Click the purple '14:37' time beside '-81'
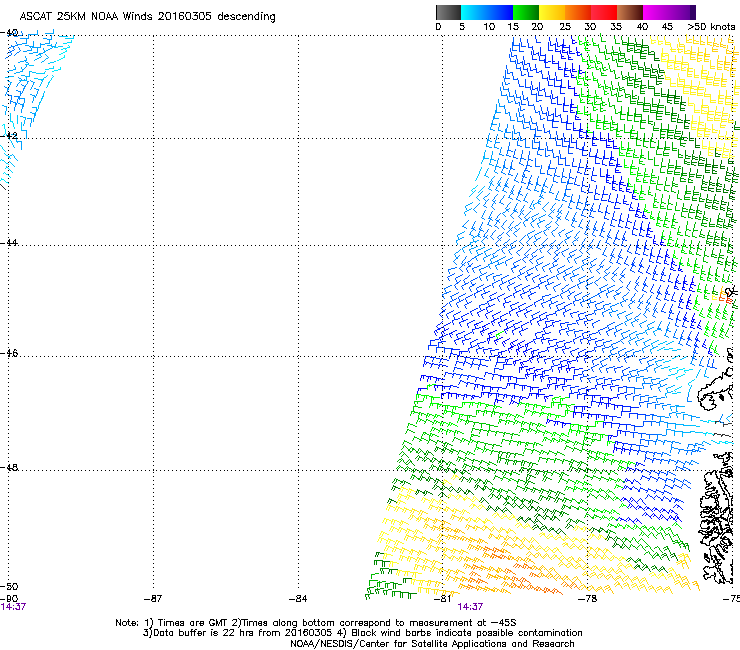 [x=470, y=607]
